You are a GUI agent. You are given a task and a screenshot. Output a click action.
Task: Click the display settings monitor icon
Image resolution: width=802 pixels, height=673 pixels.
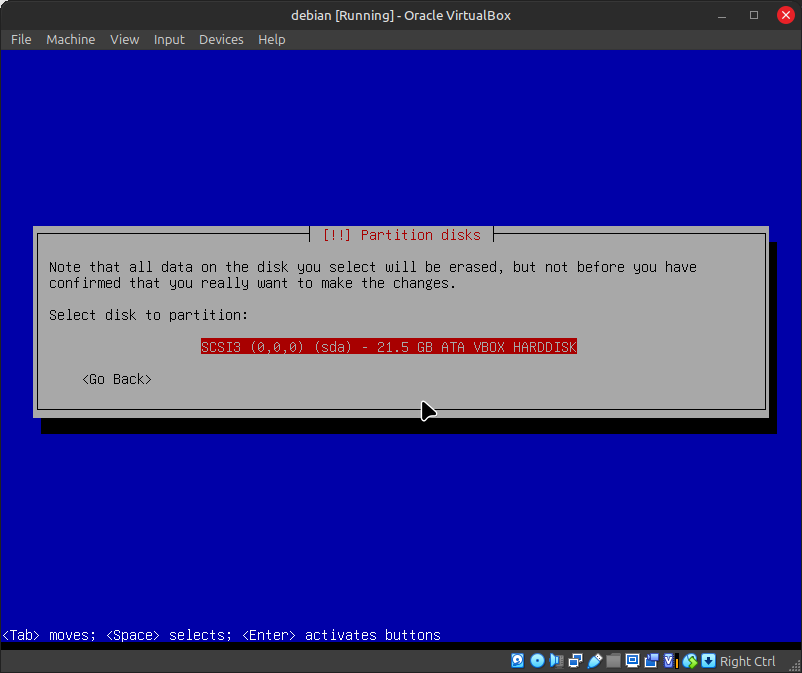pyautogui.click(x=632, y=661)
